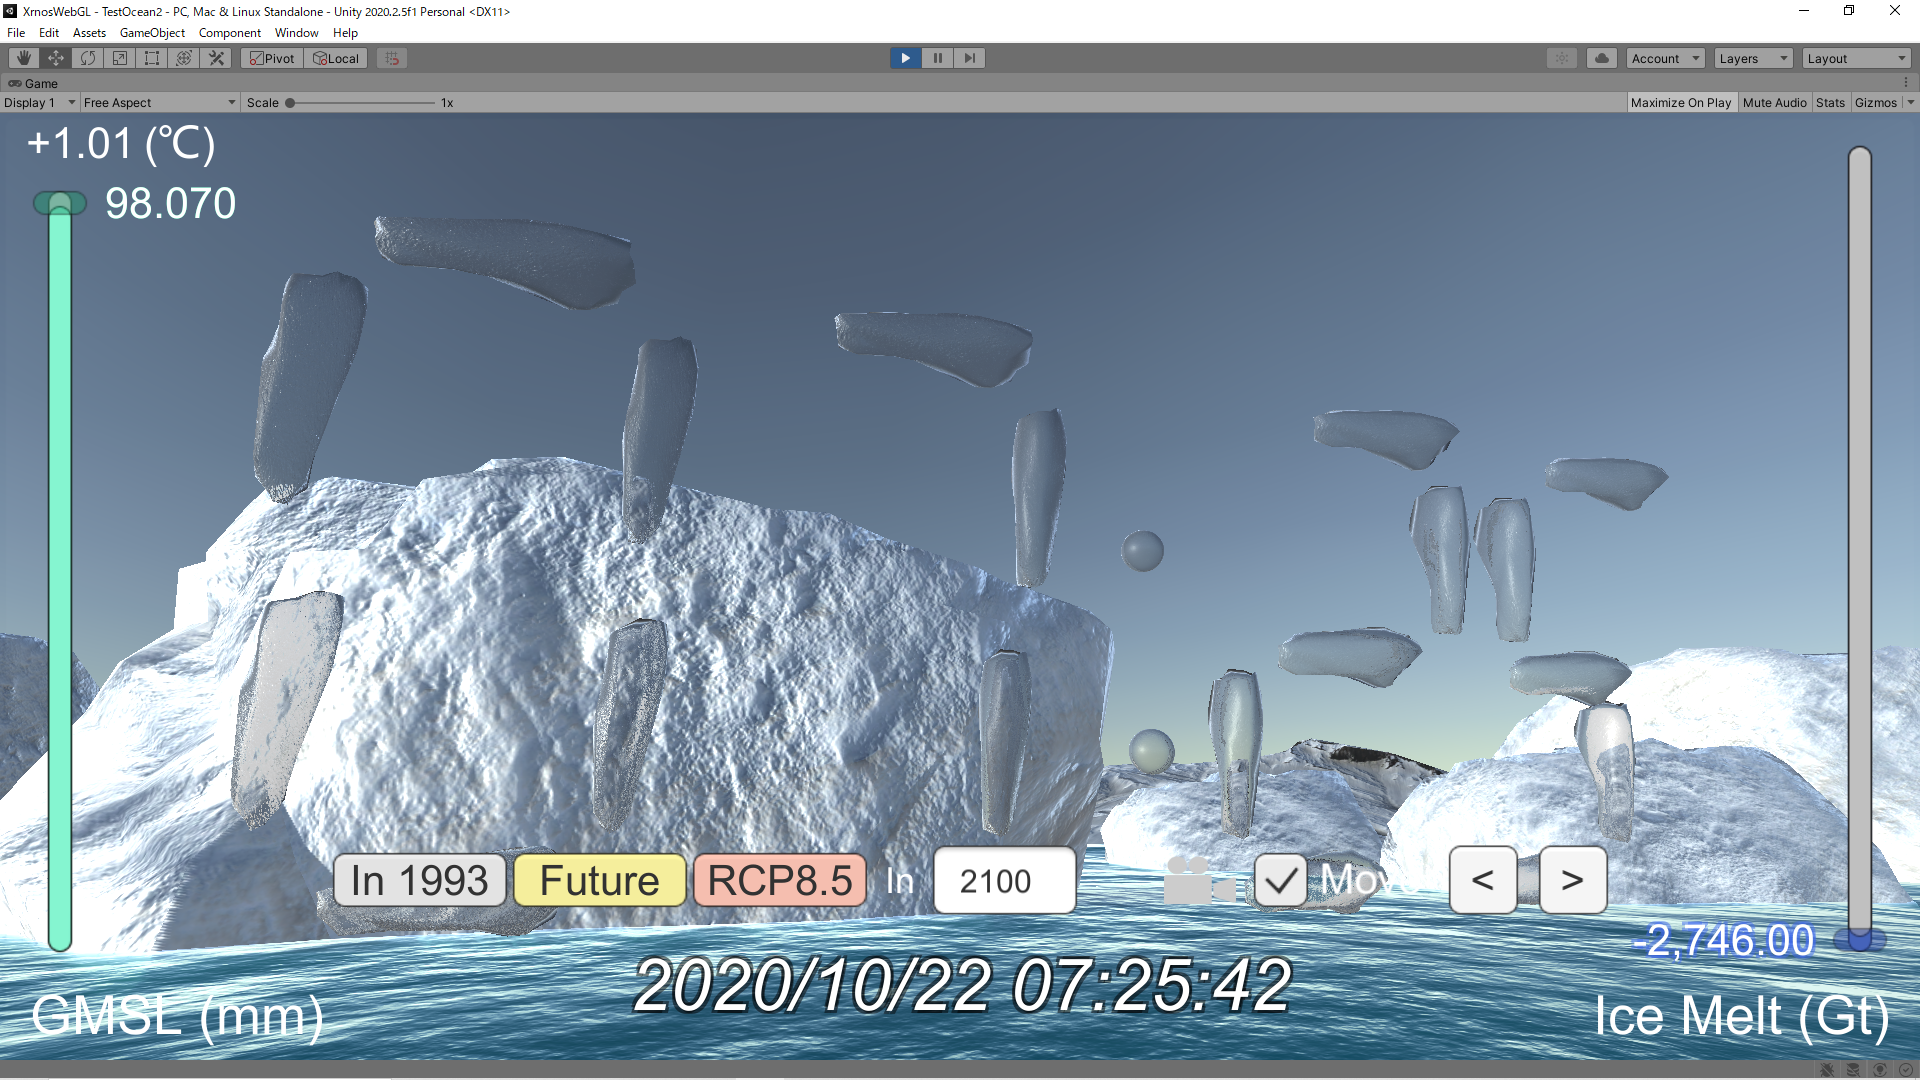
Task: Select the Hand tool
Action: [24, 58]
